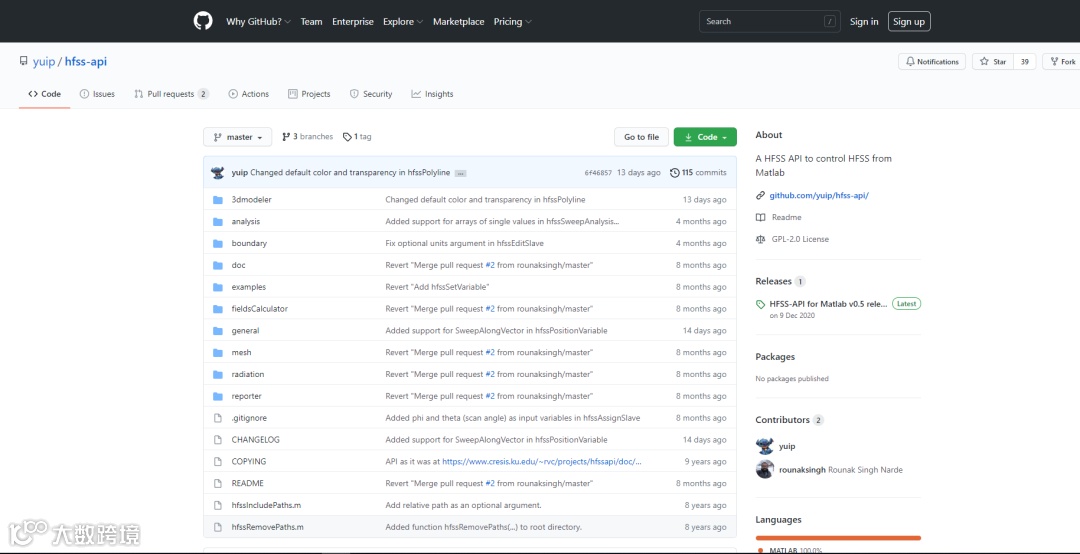Image resolution: width=1080 pixels, height=554 pixels.
Task: Click the GitHub Octocat logo
Action: (x=203, y=21)
